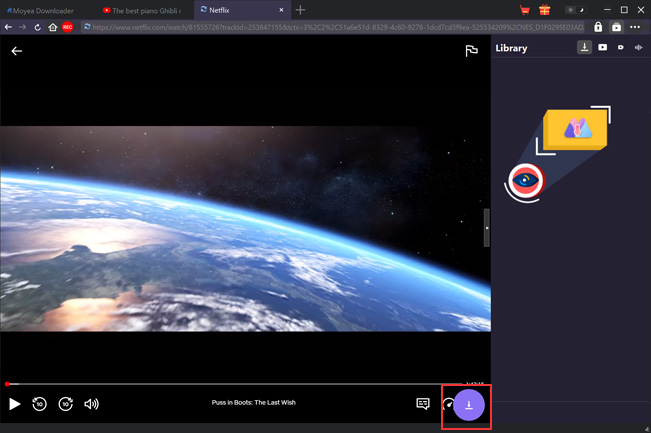Image resolution: width=651 pixels, height=433 pixels.
Task: Play the Netflix video
Action: coord(15,404)
